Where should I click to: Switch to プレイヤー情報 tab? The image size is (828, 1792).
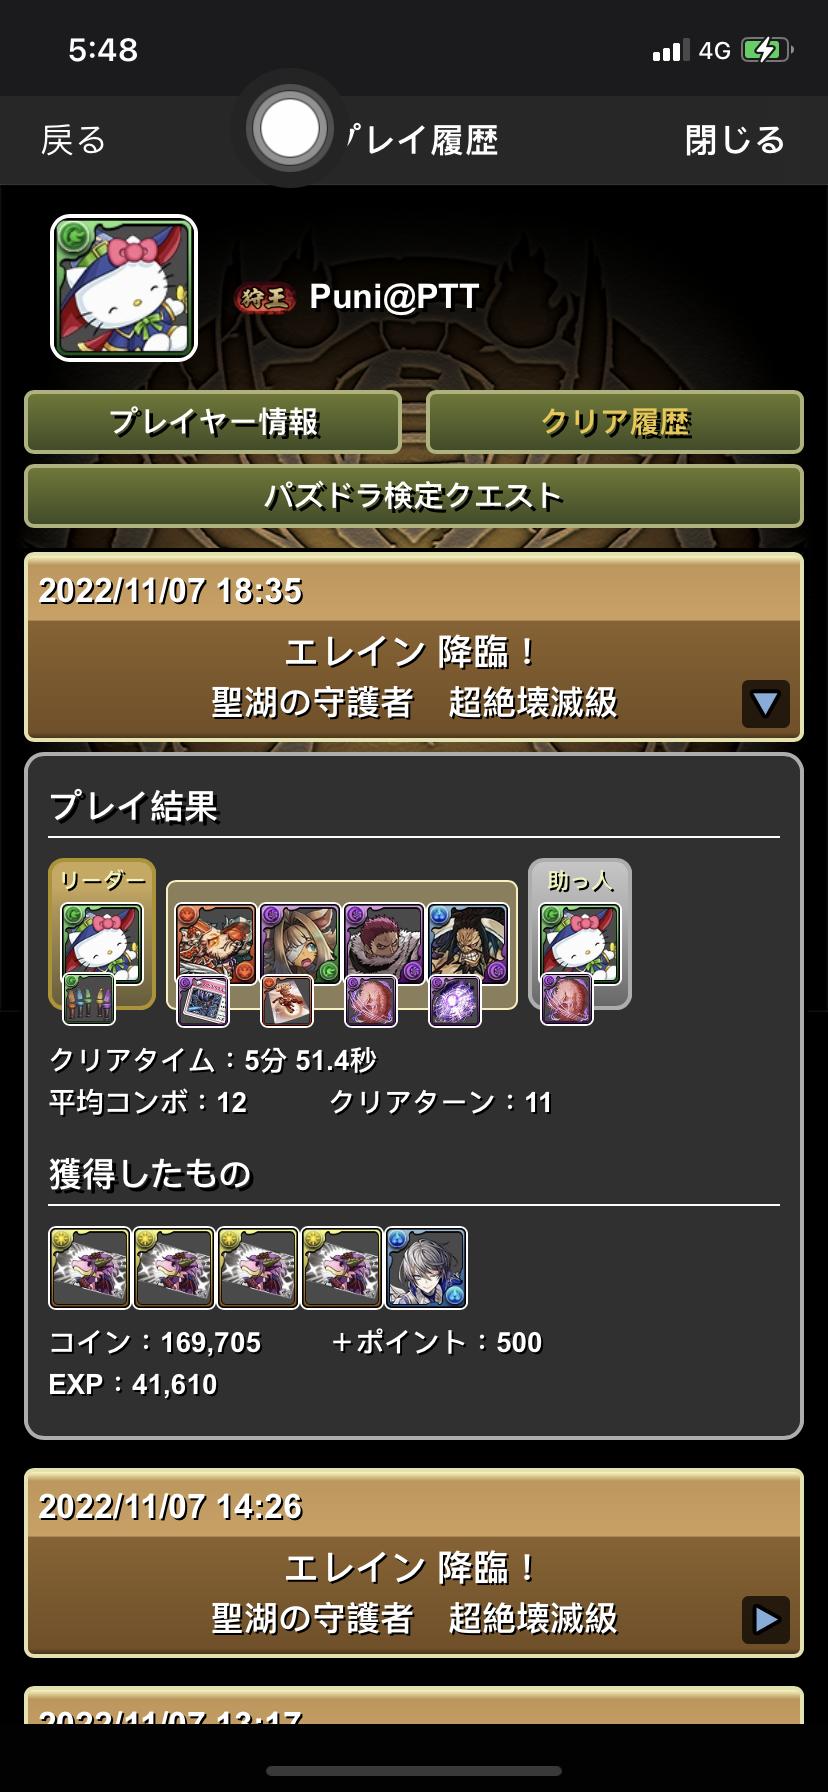pyautogui.click(x=213, y=422)
